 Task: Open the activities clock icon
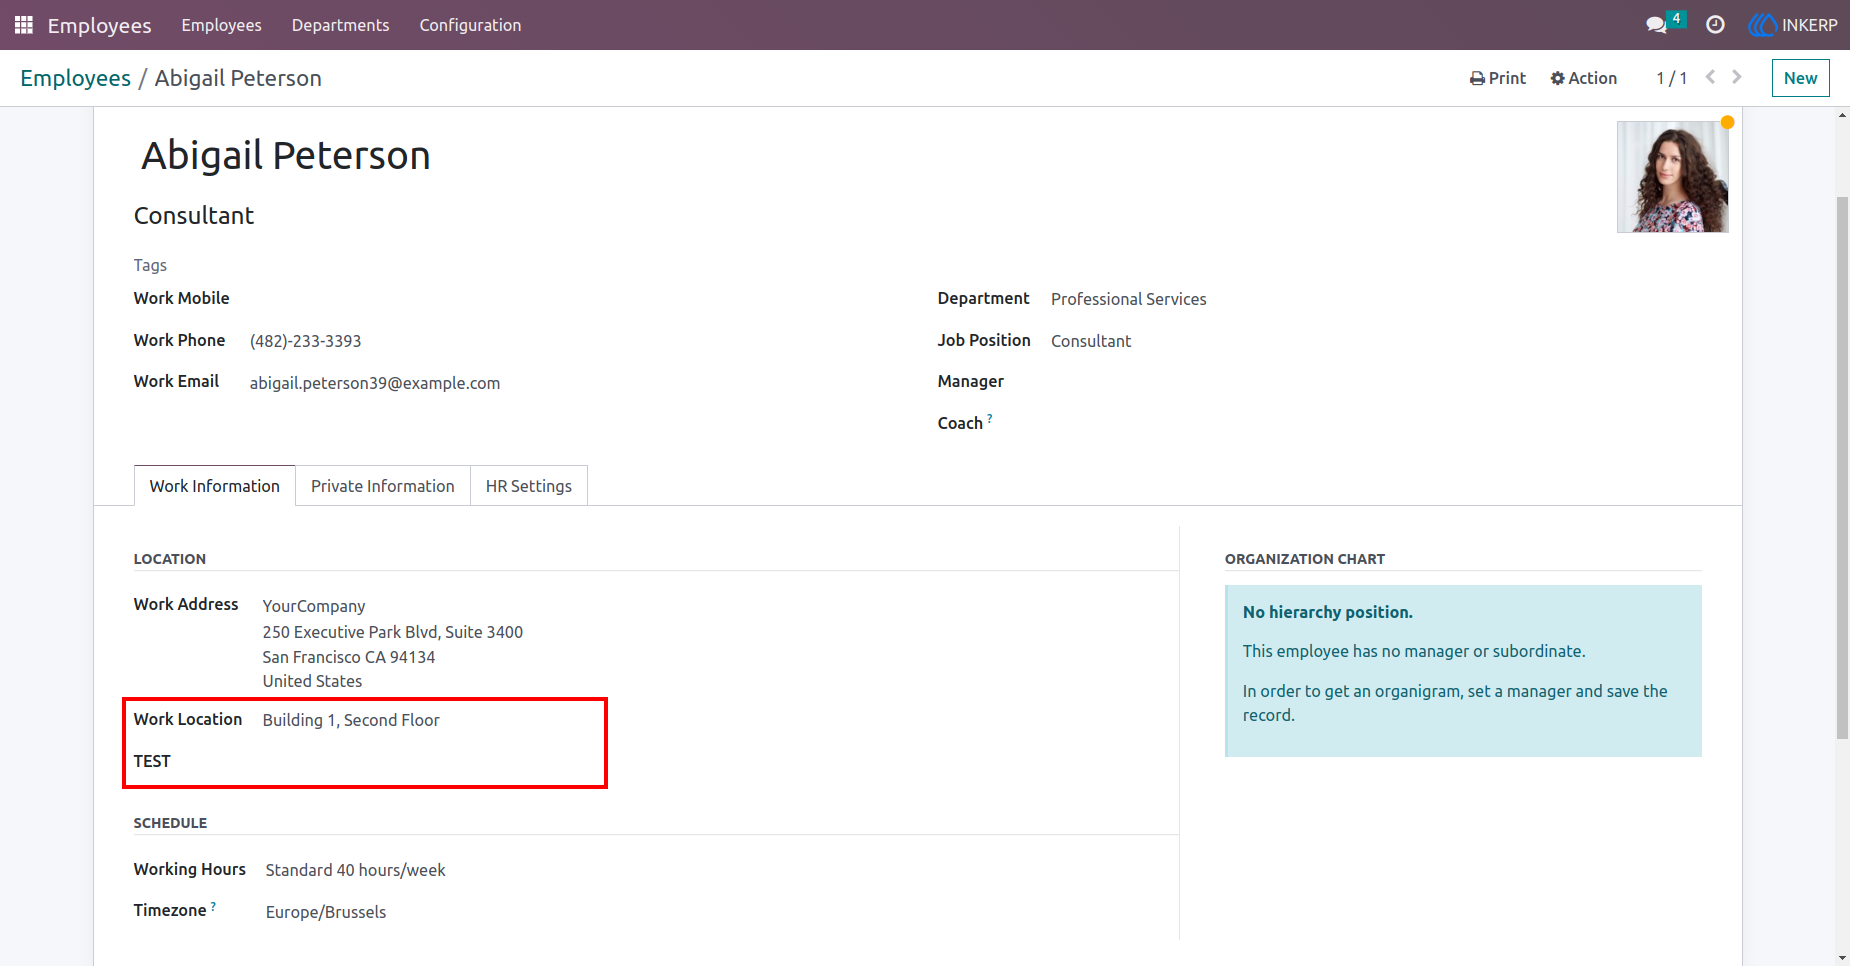point(1715,25)
